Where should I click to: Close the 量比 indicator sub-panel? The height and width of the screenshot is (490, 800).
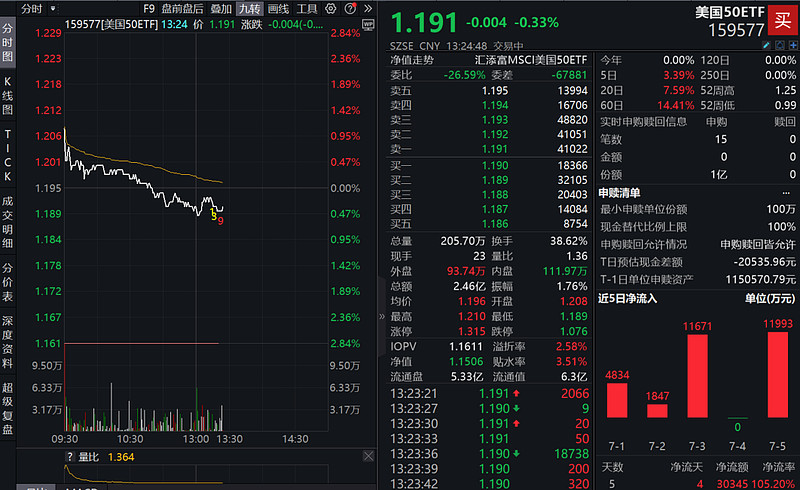pyautogui.click(x=368, y=456)
